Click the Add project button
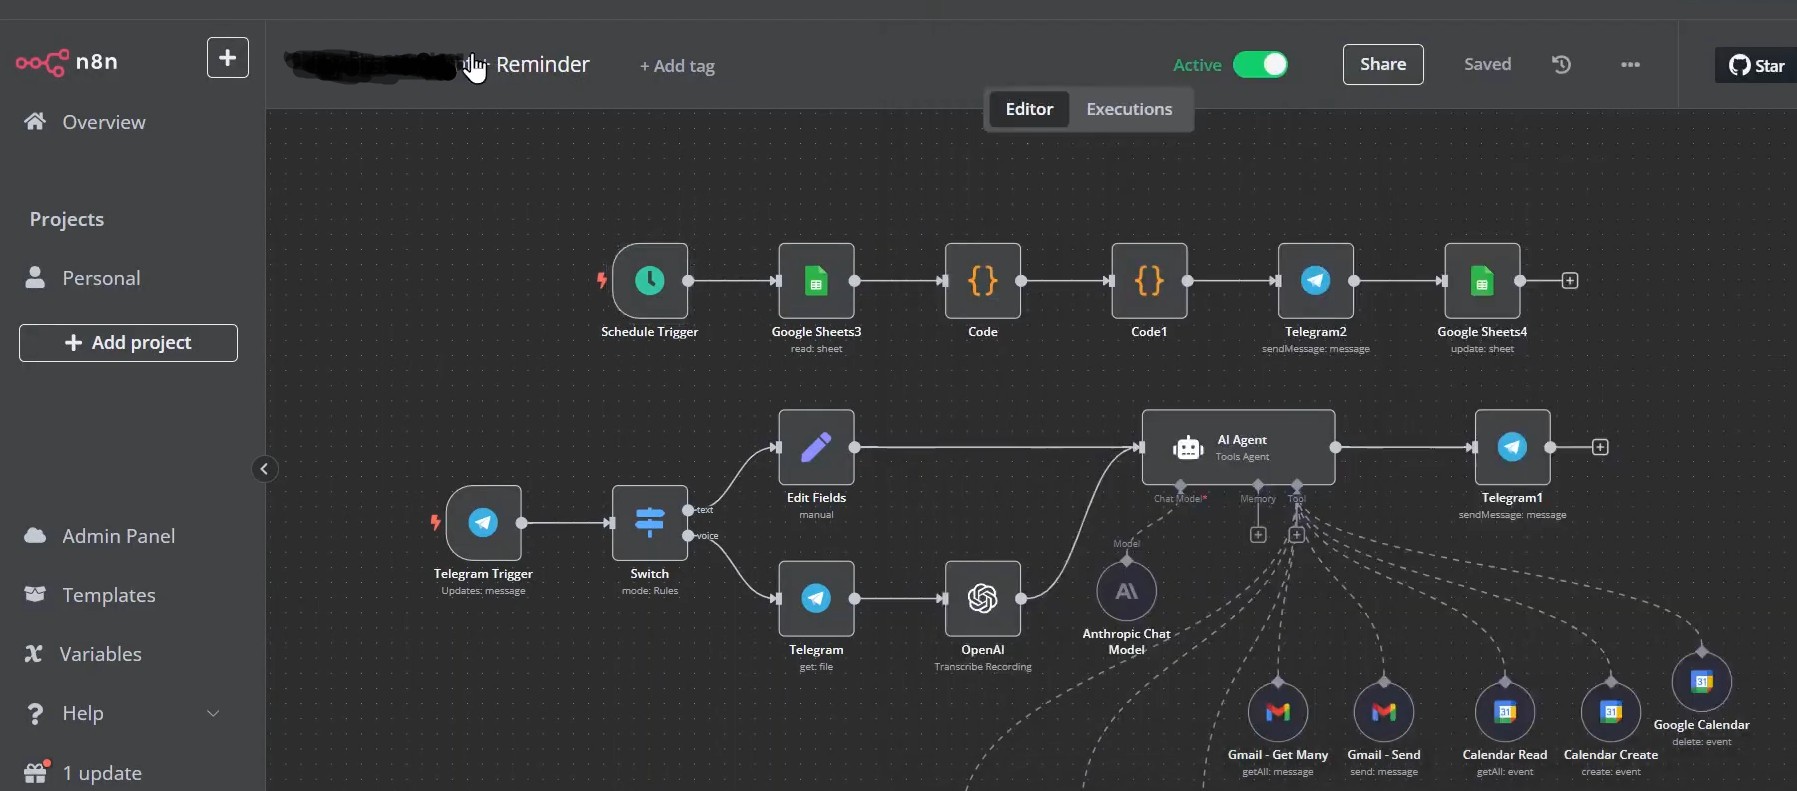1797x791 pixels. click(x=128, y=343)
